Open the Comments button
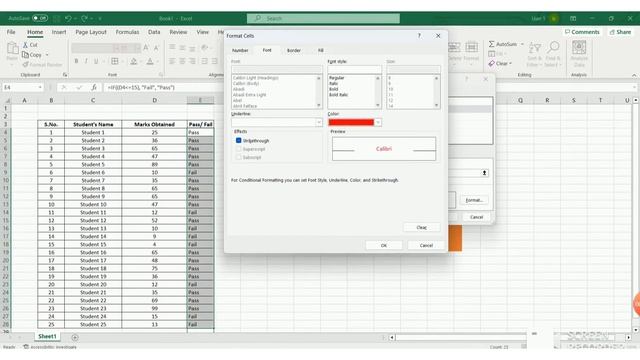 pos(582,32)
